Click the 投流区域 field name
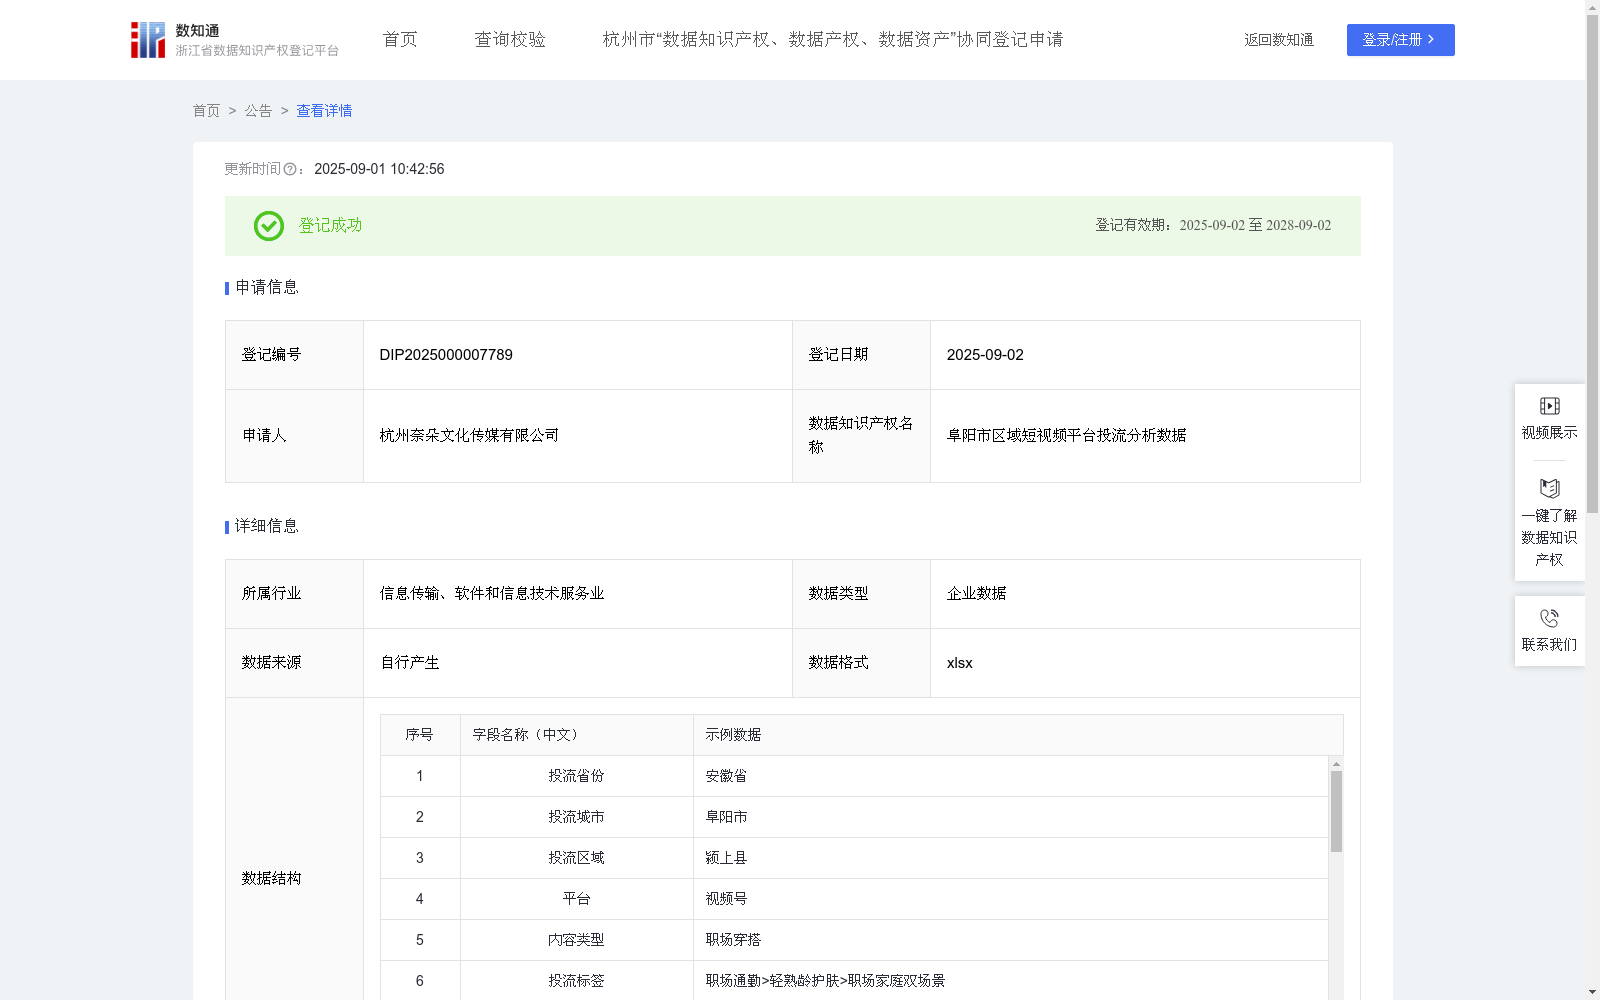 576,858
